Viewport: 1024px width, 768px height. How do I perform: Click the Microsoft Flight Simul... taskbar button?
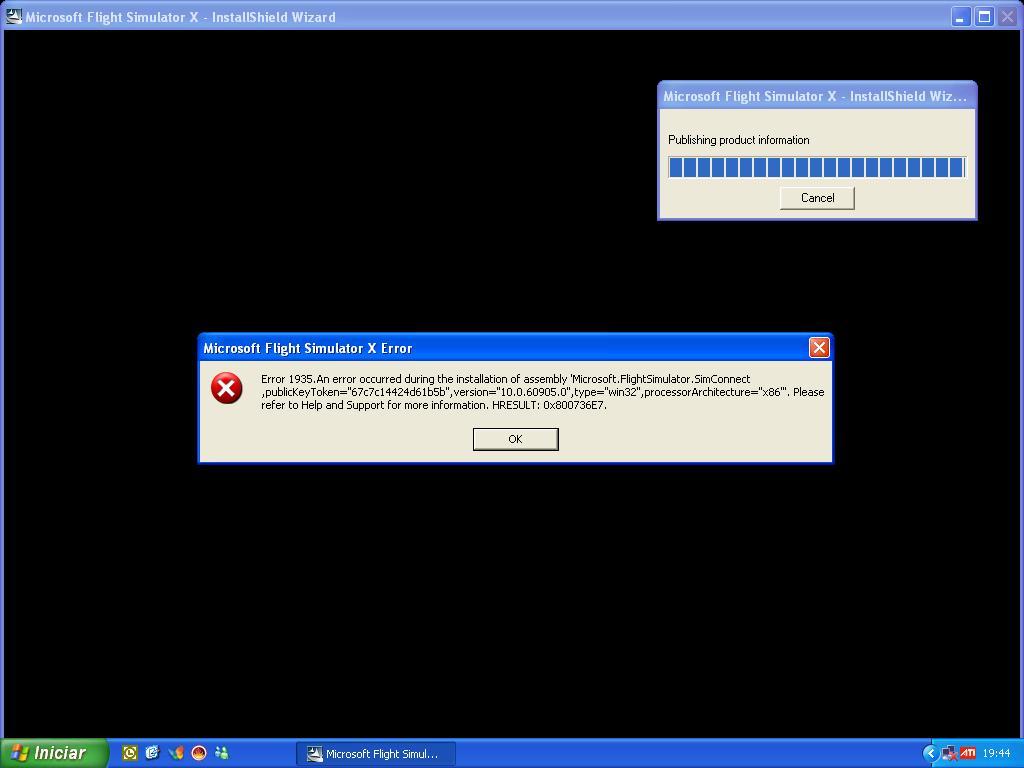(376, 754)
